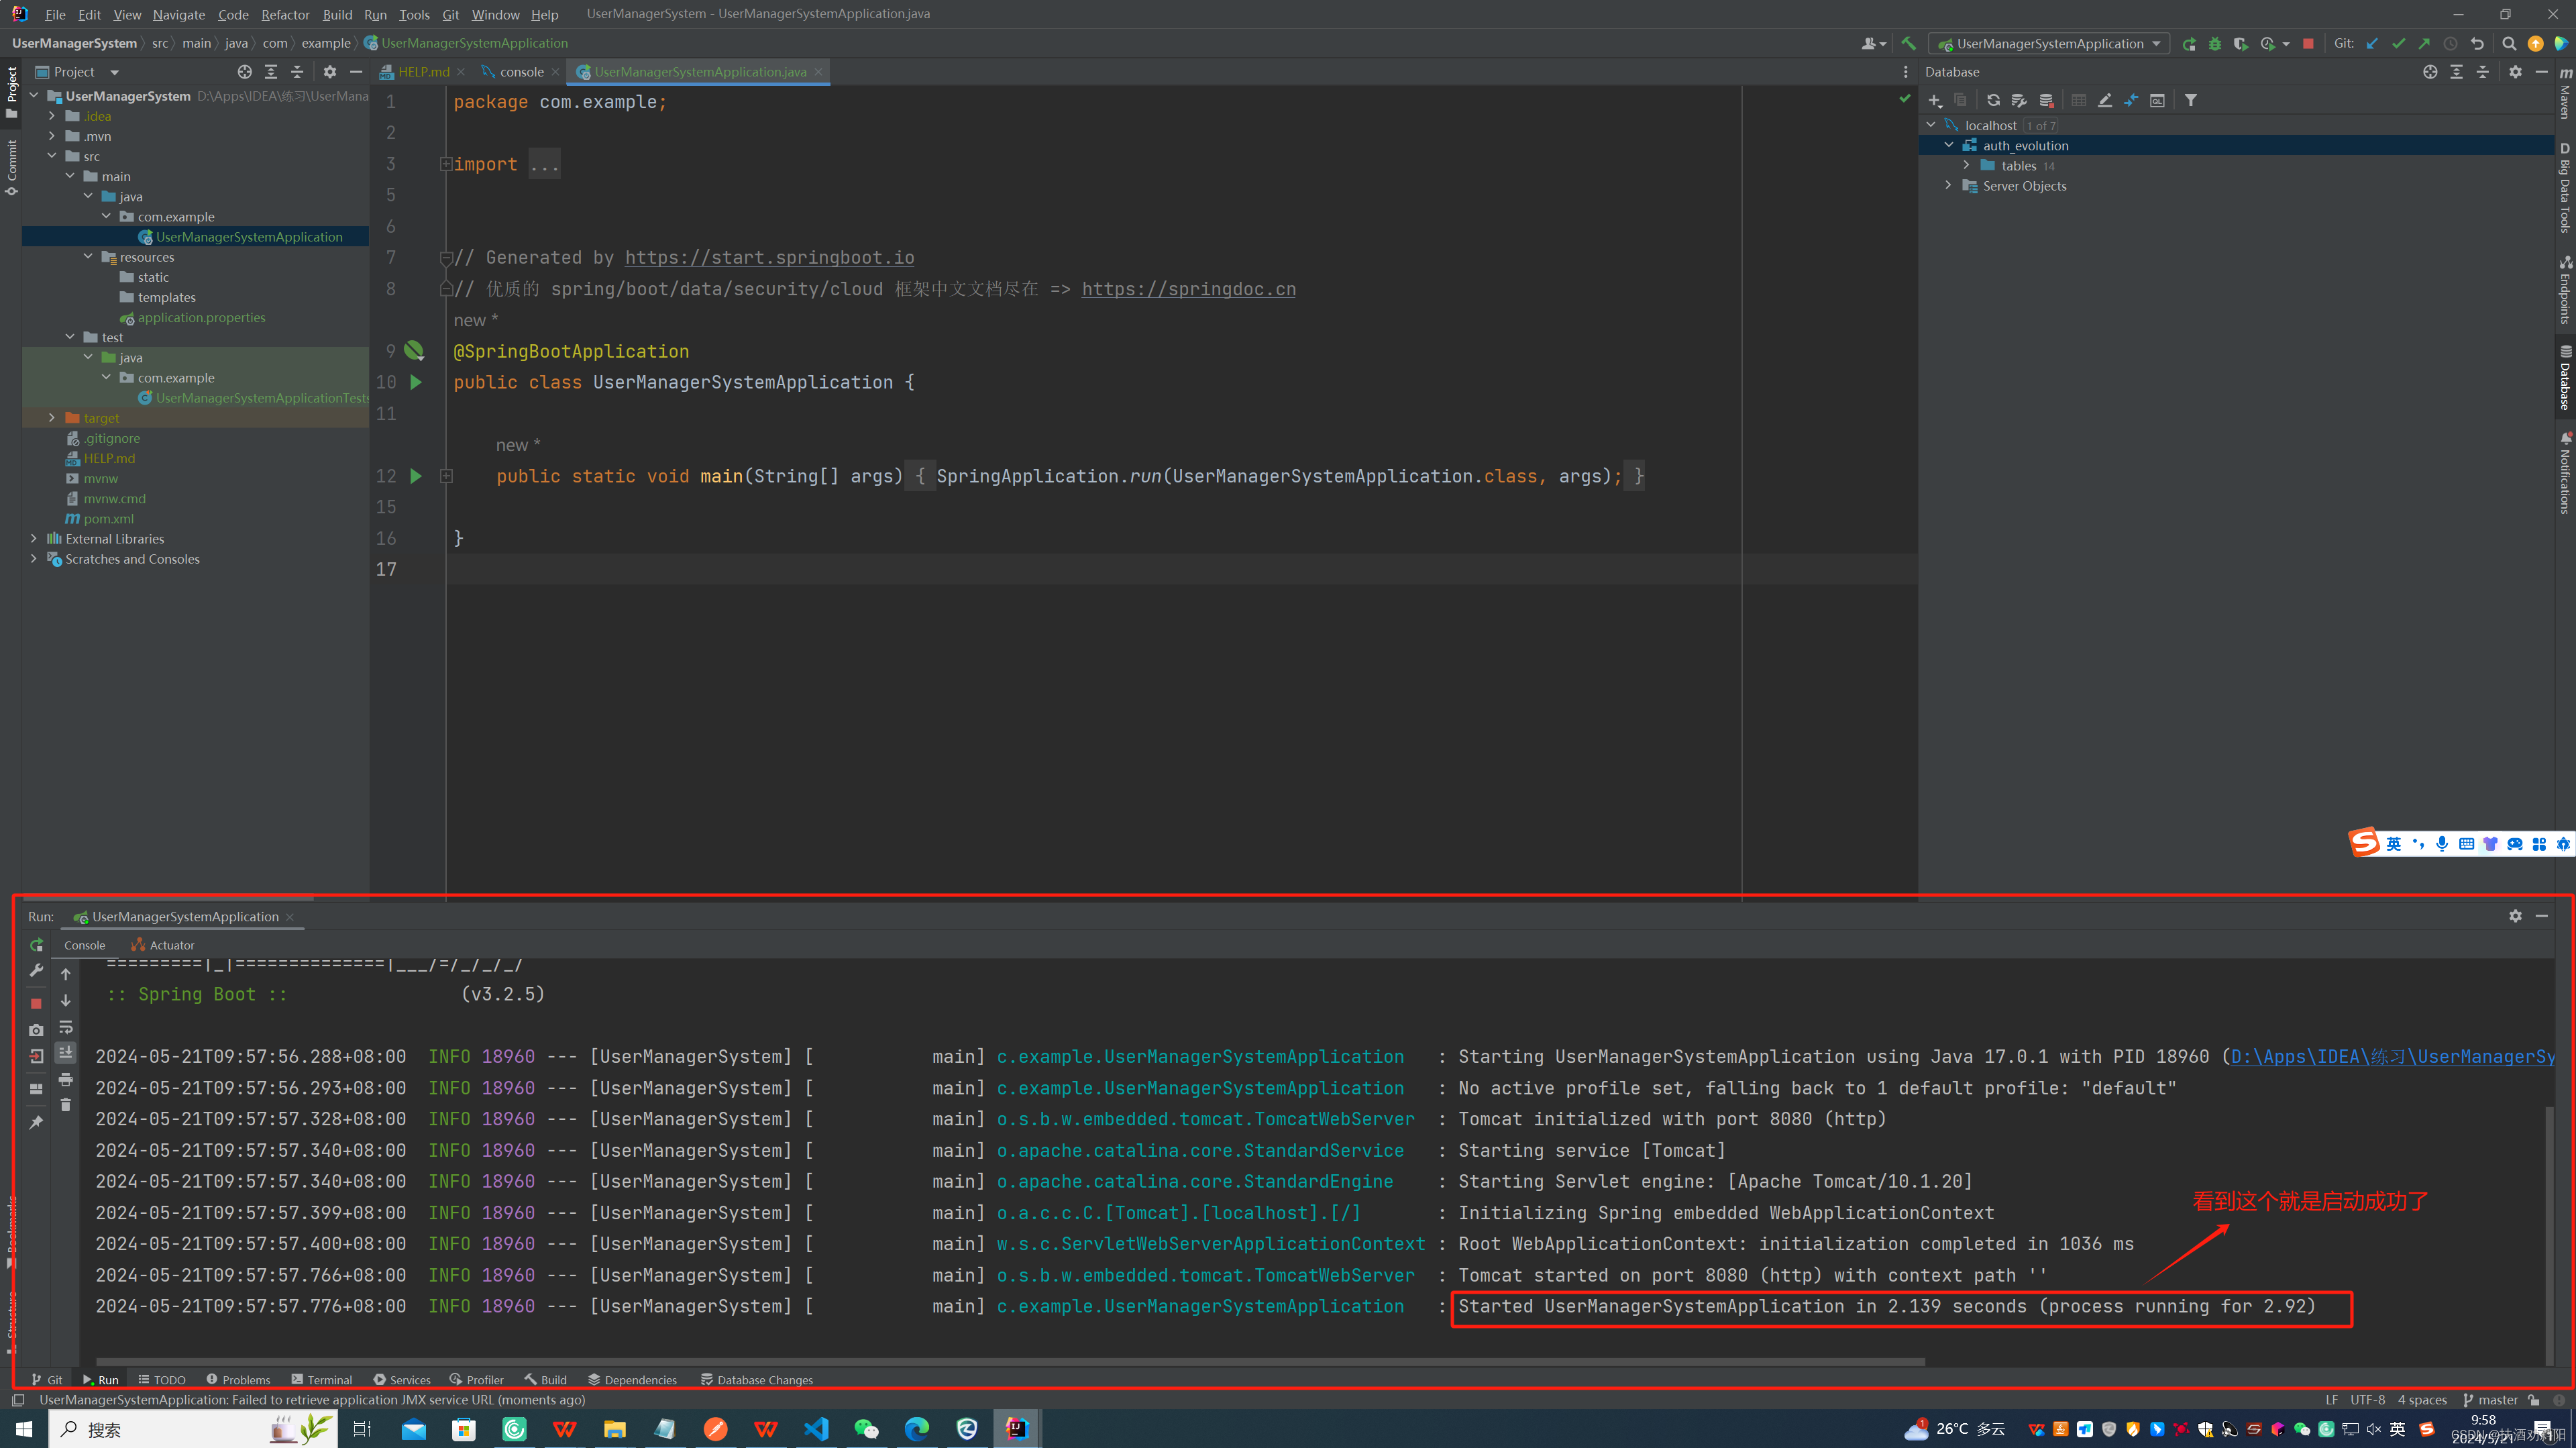Click the Run panel wrench icon

[36, 971]
